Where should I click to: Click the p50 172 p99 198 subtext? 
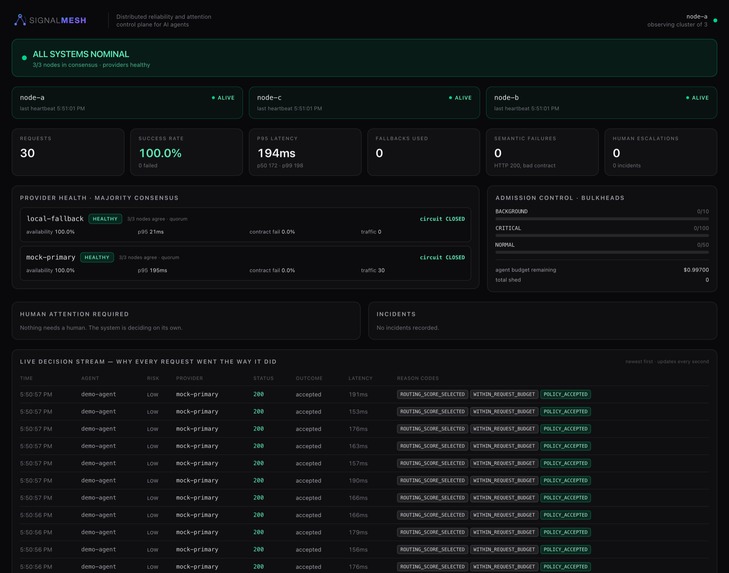[x=280, y=166]
